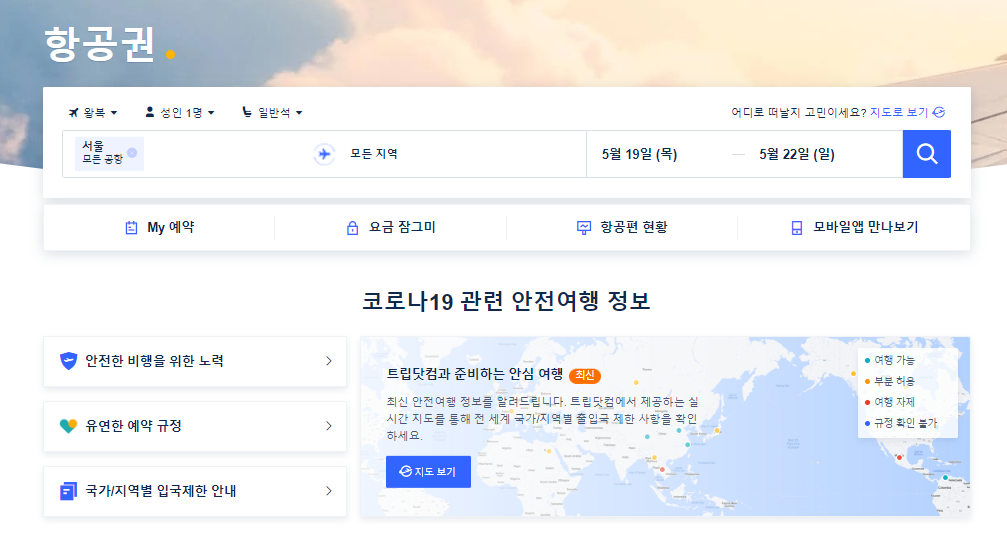1007x536 pixels.
Task: Click the 코로나19 관련 안전여행 정보 heading
Action: coord(506,301)
